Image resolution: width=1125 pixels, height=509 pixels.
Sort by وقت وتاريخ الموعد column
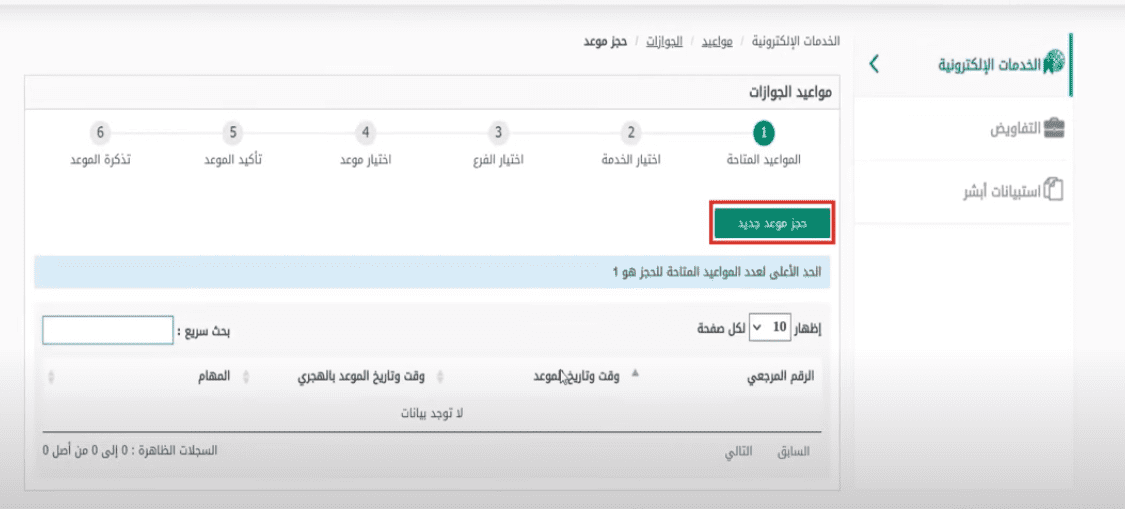tap(577, 376)
